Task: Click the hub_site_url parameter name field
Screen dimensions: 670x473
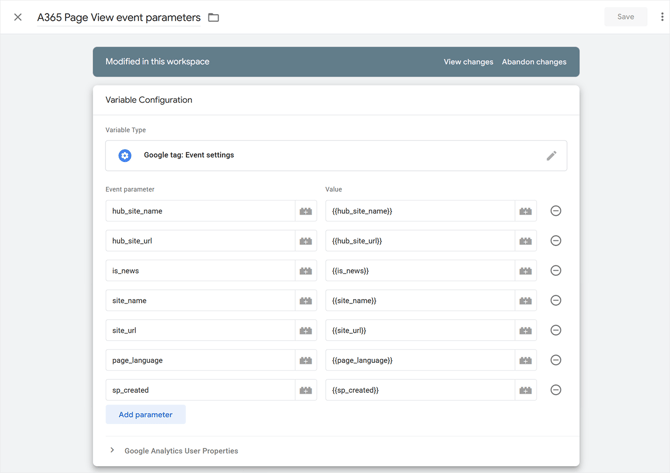Action: [200, 241]
